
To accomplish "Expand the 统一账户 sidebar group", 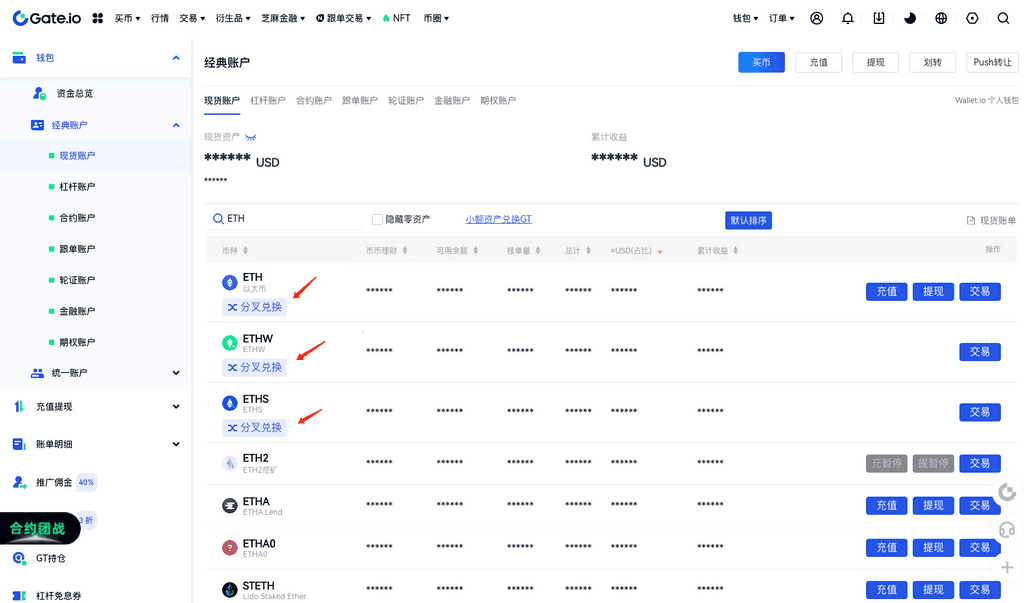I will (x=176, y=372).
